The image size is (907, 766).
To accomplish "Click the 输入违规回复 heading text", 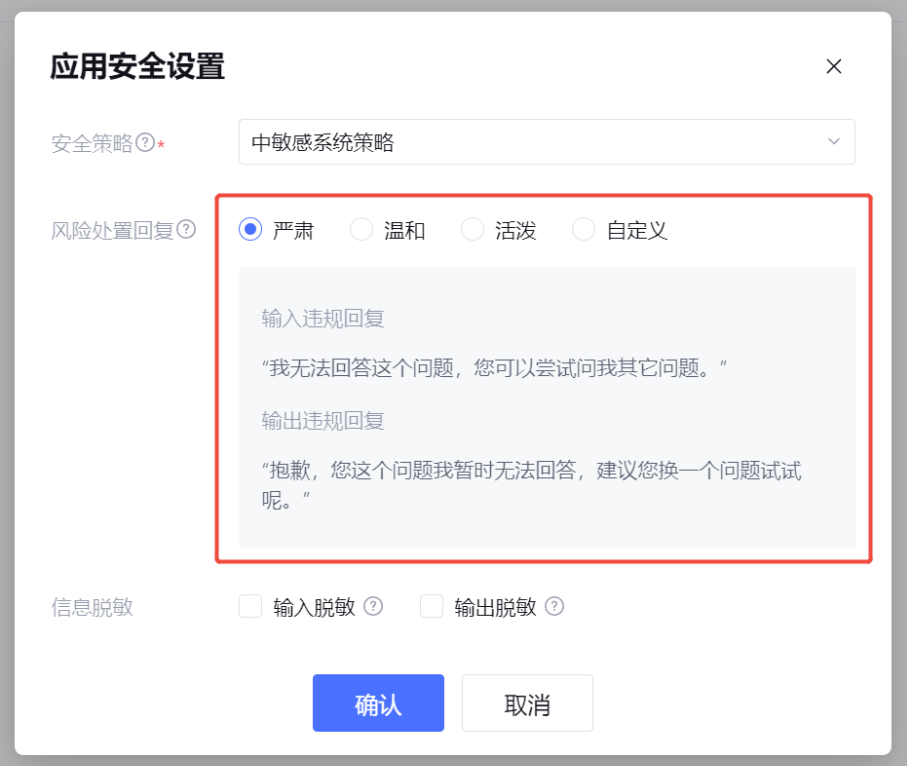I will 323,319.
